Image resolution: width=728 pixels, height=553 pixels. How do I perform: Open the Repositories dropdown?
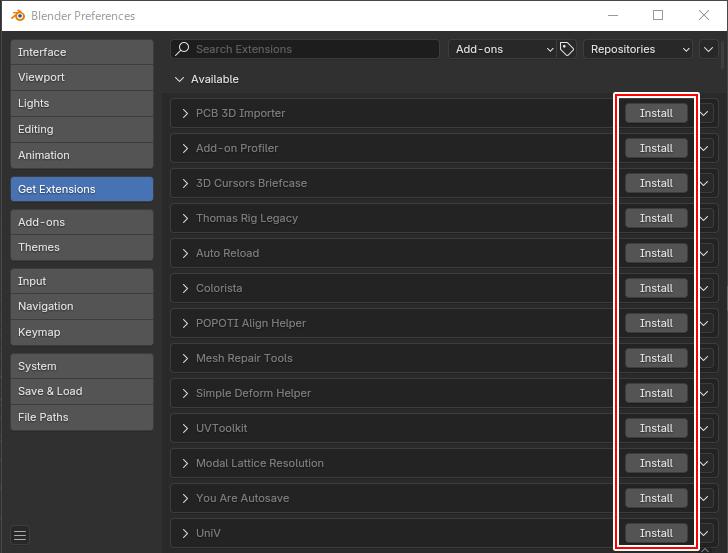pyautogui.click(x=638, y=49)
